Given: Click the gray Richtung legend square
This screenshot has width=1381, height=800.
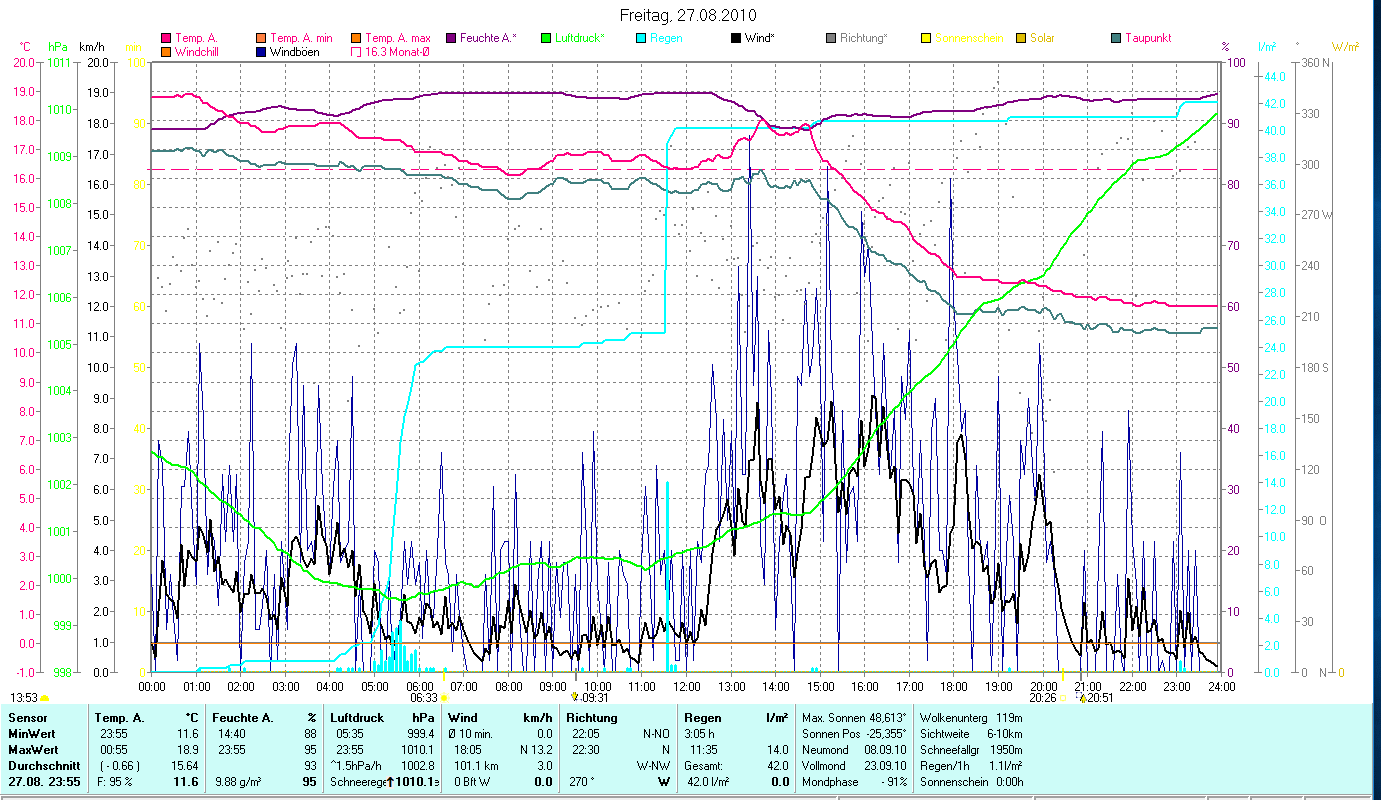Looking at the screenshot, I should [x=831, y=38].
